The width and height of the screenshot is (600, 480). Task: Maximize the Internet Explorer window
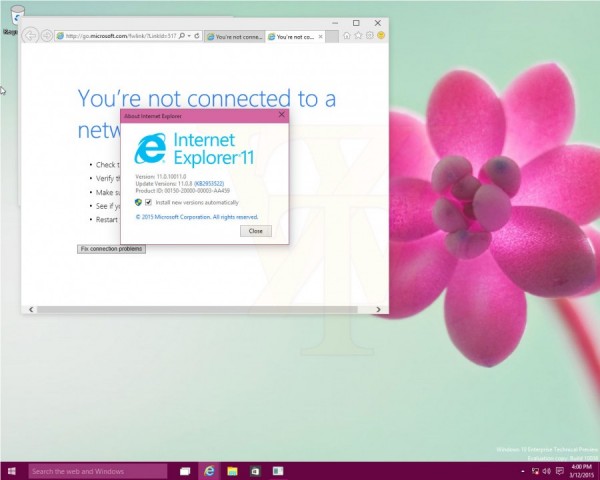point(356,23)
